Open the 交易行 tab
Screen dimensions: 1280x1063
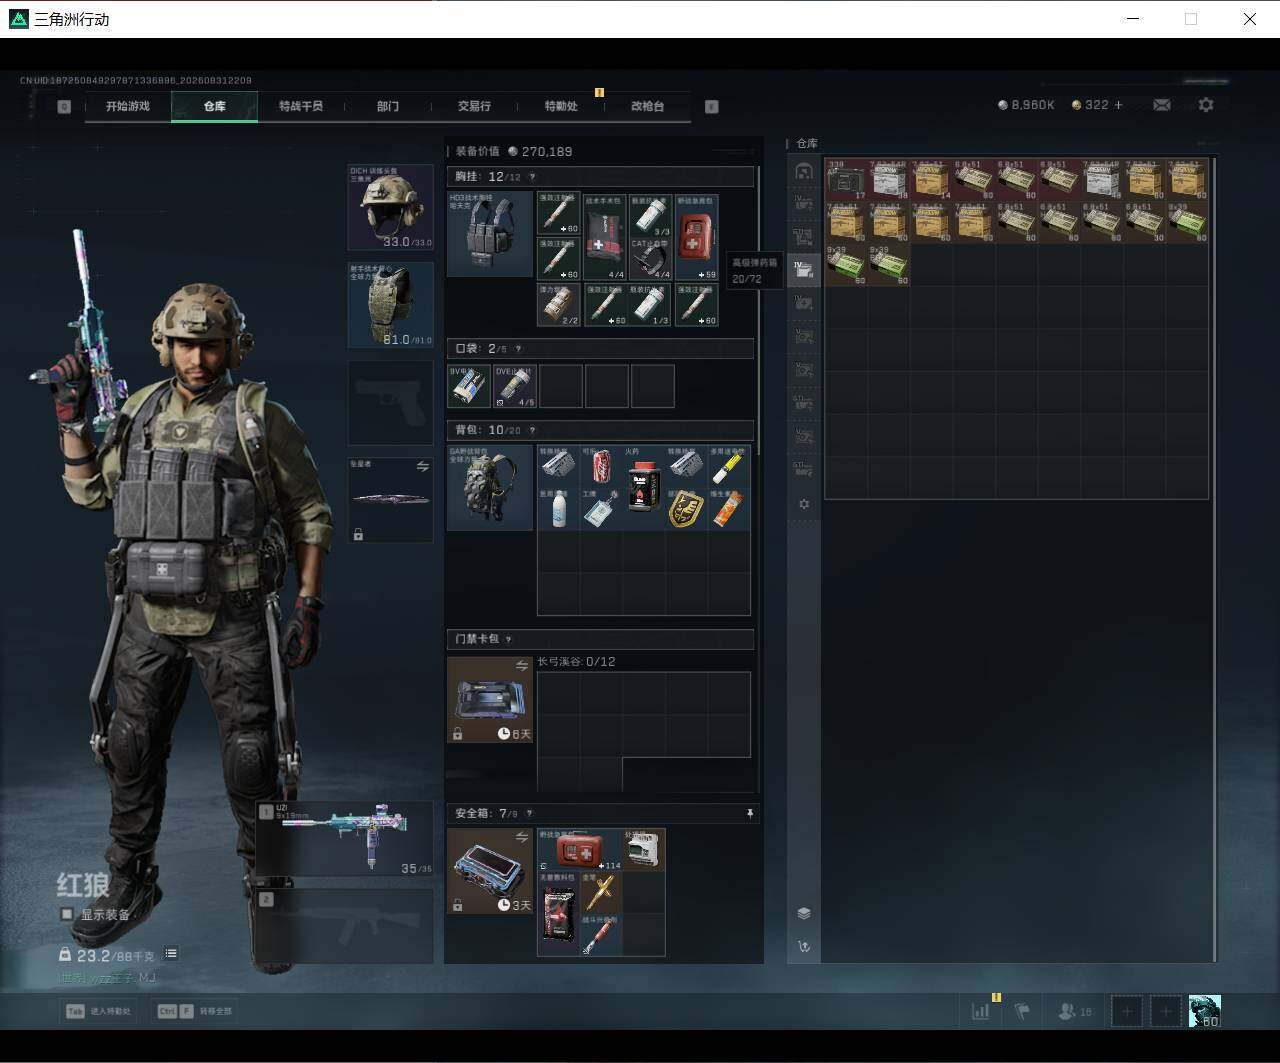click(474, 106)
